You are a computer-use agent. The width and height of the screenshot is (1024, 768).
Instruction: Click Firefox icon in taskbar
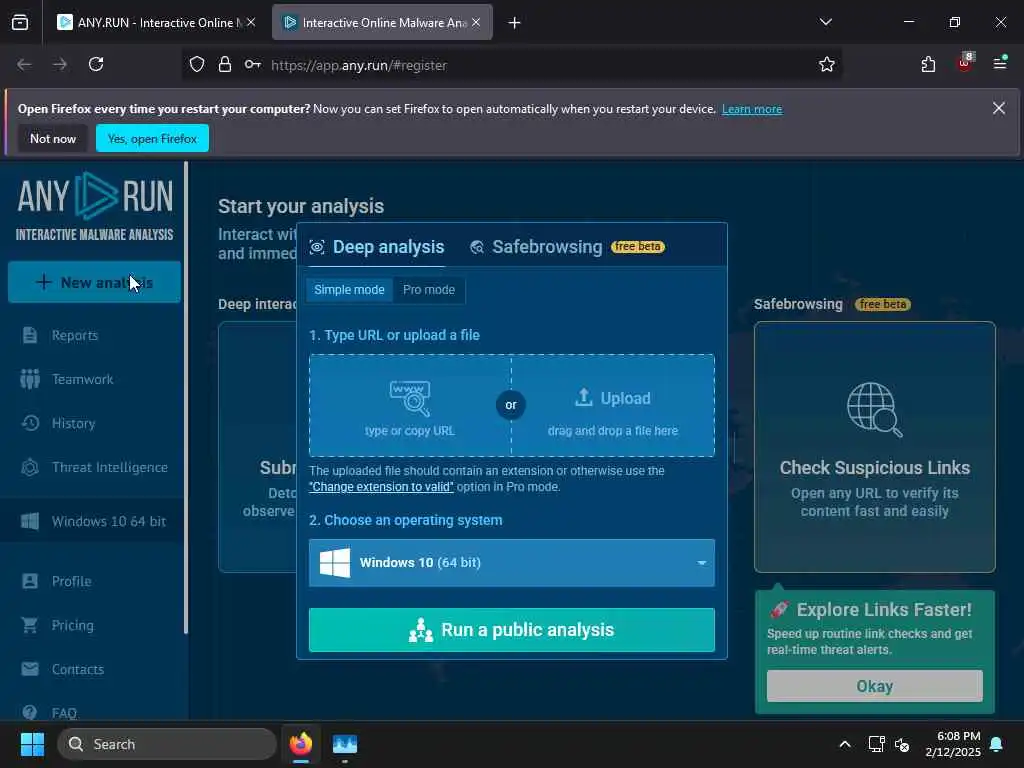(301, 744)
